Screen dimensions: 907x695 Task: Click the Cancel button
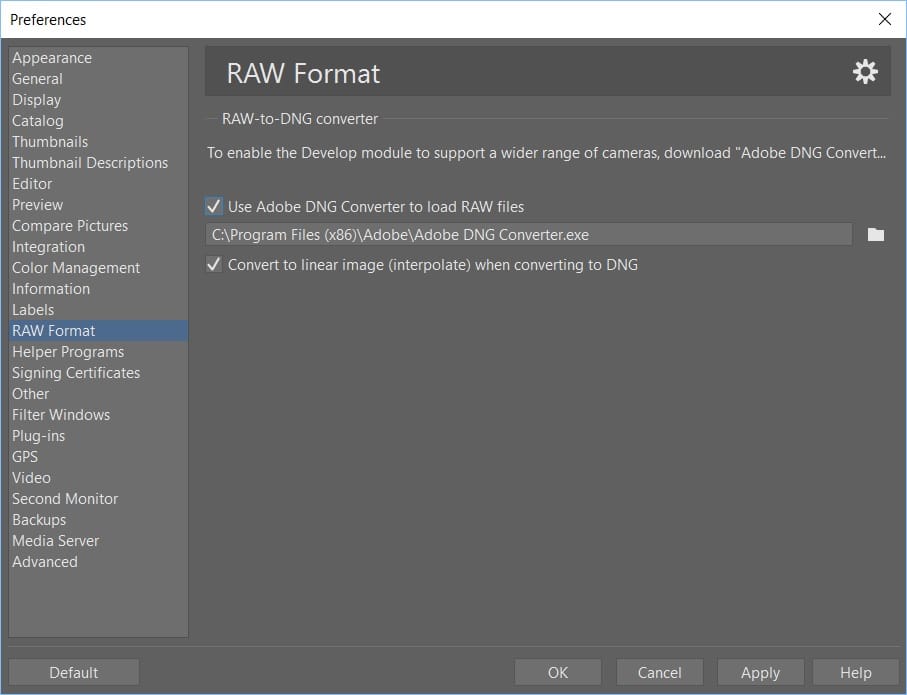(659, 672)
